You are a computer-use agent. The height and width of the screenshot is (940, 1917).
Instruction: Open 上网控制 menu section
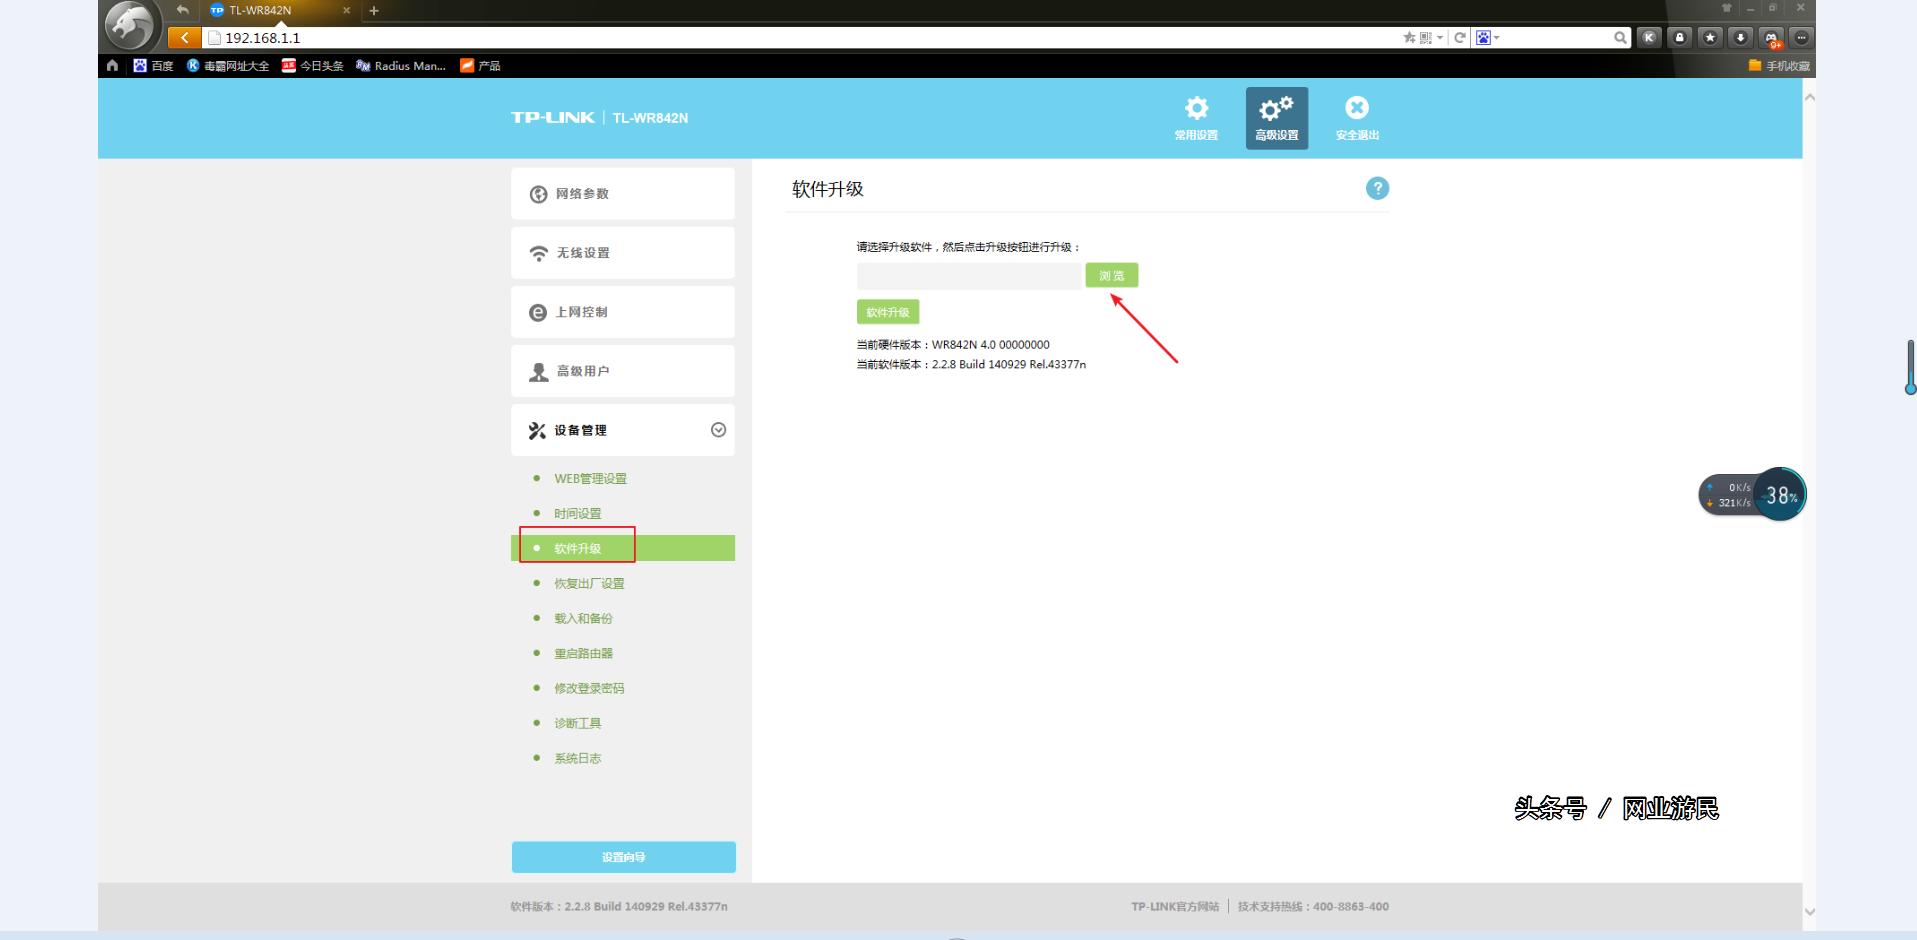[623, 312]
